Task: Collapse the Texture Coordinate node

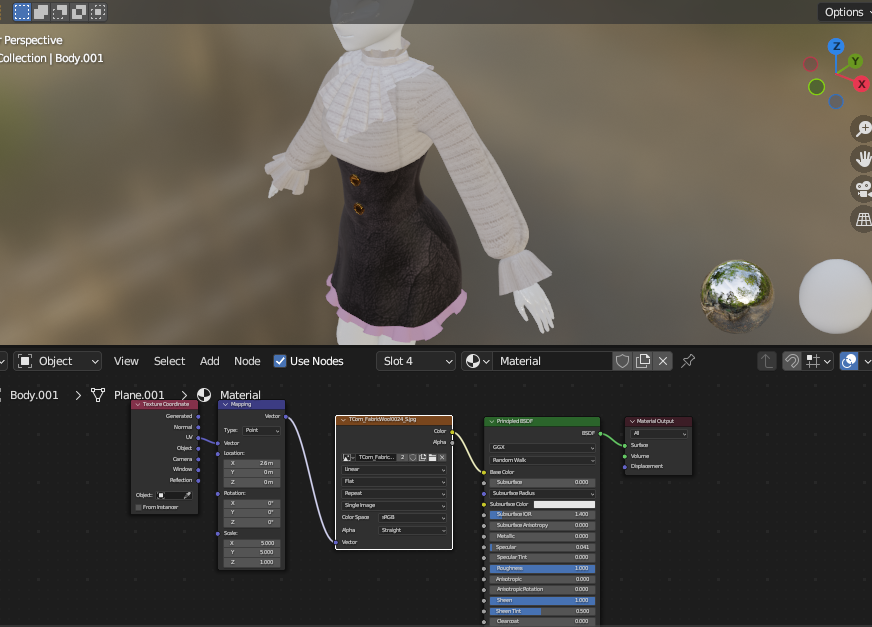Action: [138, 404]
